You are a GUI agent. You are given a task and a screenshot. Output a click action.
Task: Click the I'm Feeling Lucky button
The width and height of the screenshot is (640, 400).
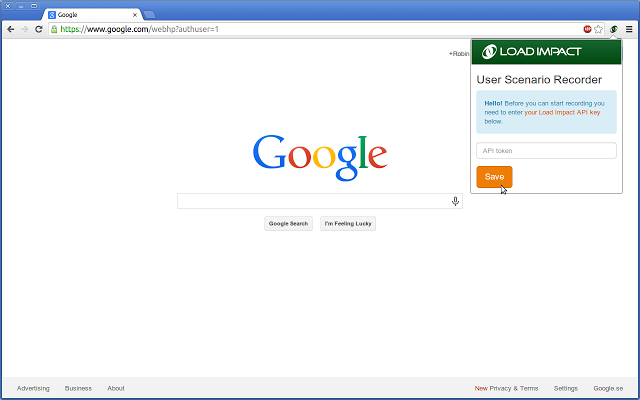tap(348, 224)
